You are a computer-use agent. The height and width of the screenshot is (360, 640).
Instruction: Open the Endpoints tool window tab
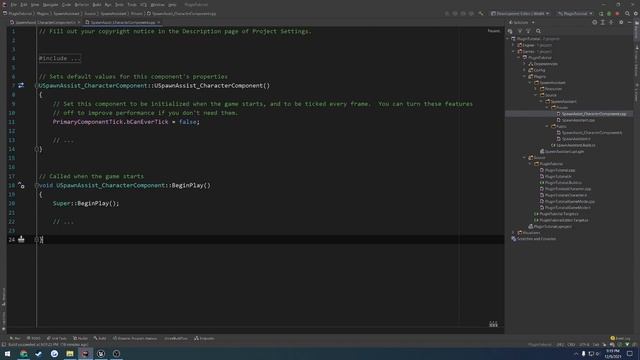pyautogui.click(x=204, y=338)
